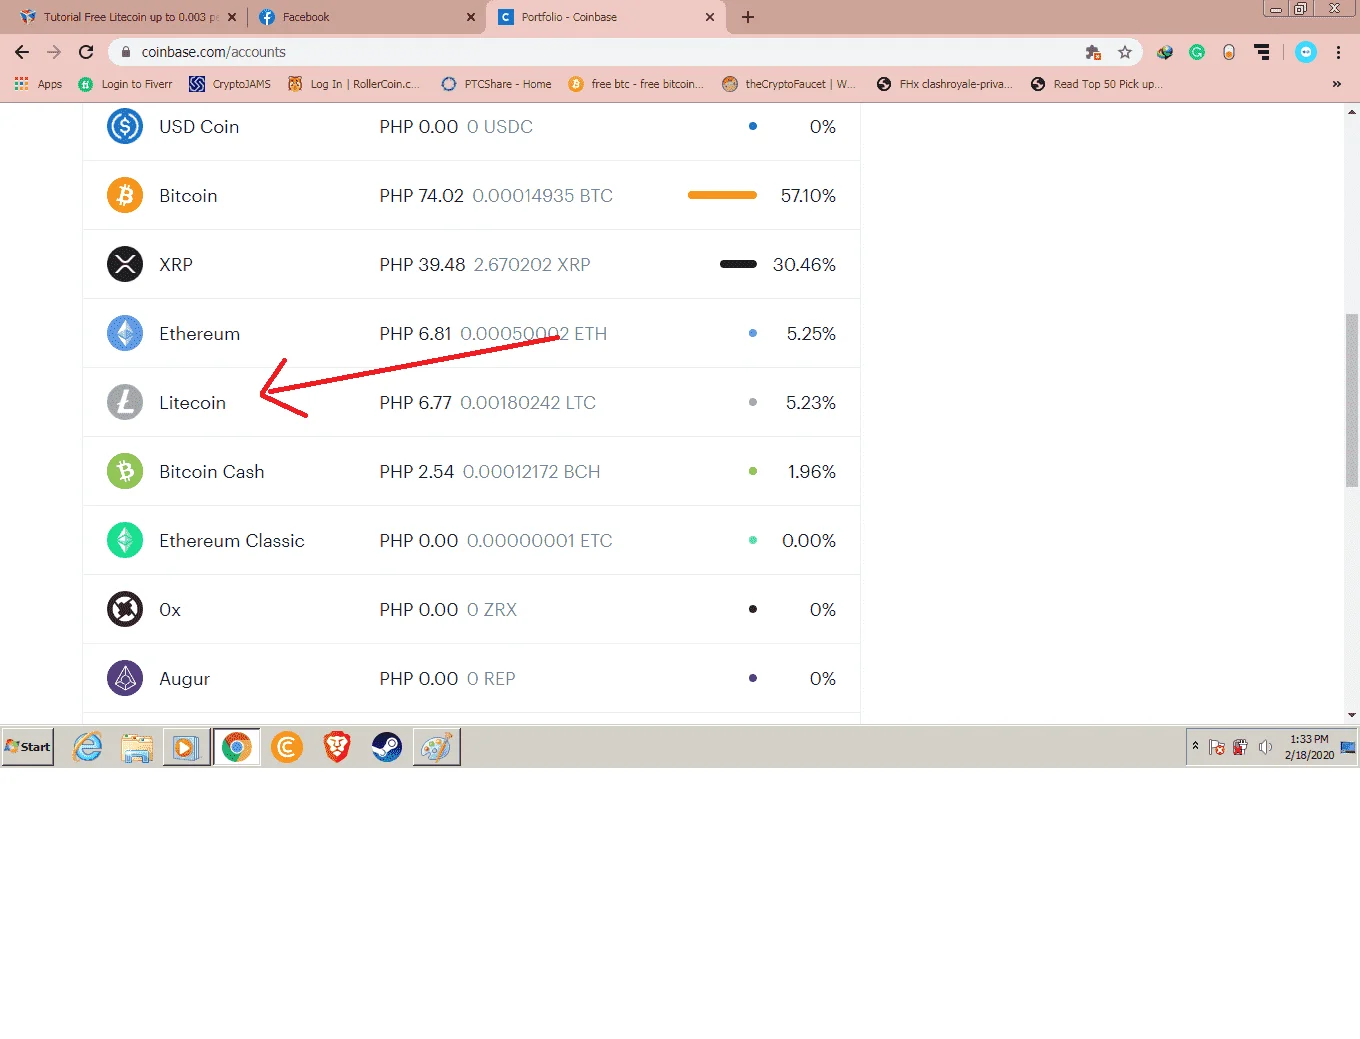Open theCryptoFaucet bookmark

(x=789, y=84)
